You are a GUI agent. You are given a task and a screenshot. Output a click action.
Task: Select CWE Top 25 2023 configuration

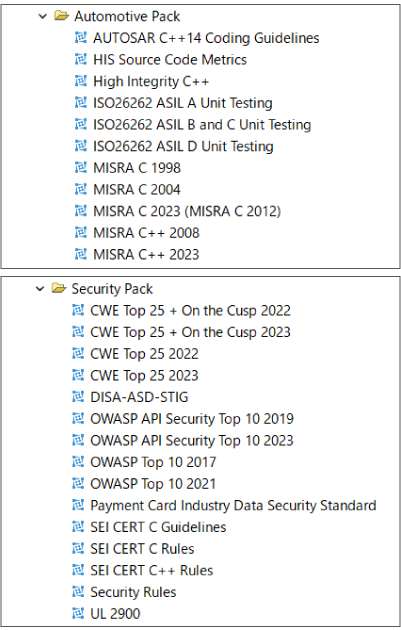click(144, 376)
